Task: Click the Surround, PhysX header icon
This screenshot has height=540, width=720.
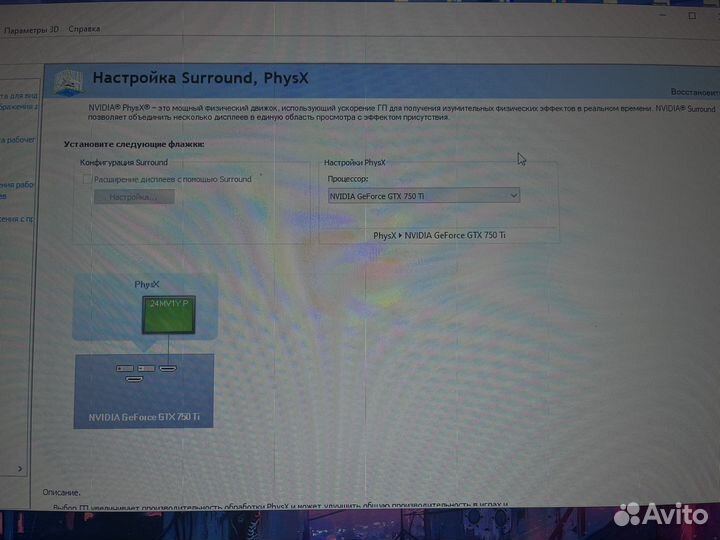Action: 67,81
